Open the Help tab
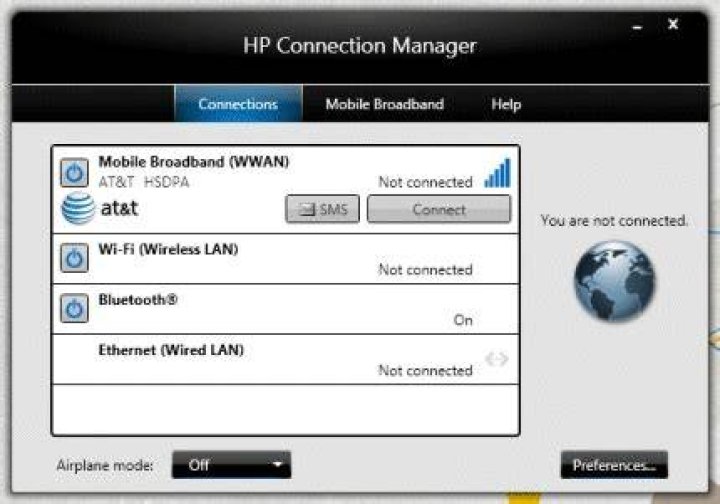Screen dimensions: 720x504 tap(506, 104)
